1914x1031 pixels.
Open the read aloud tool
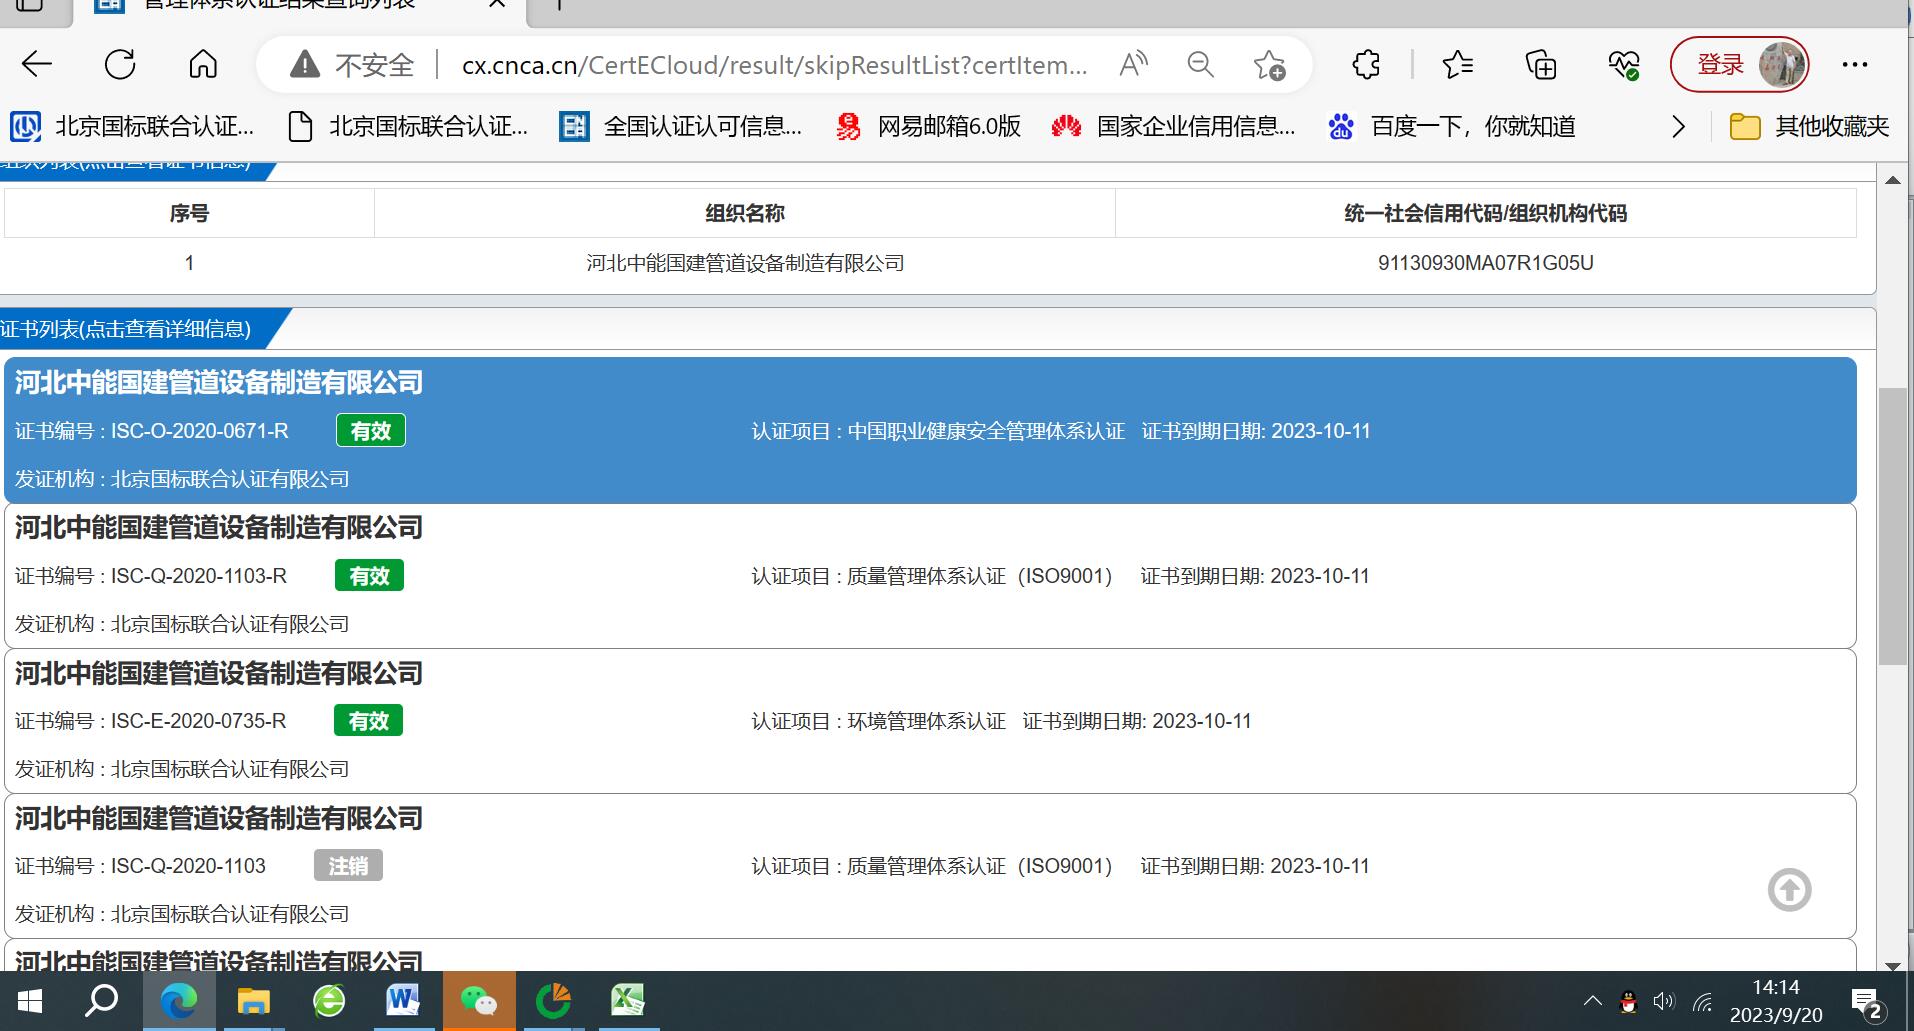pyautogui.click(x=1133, y=65)
